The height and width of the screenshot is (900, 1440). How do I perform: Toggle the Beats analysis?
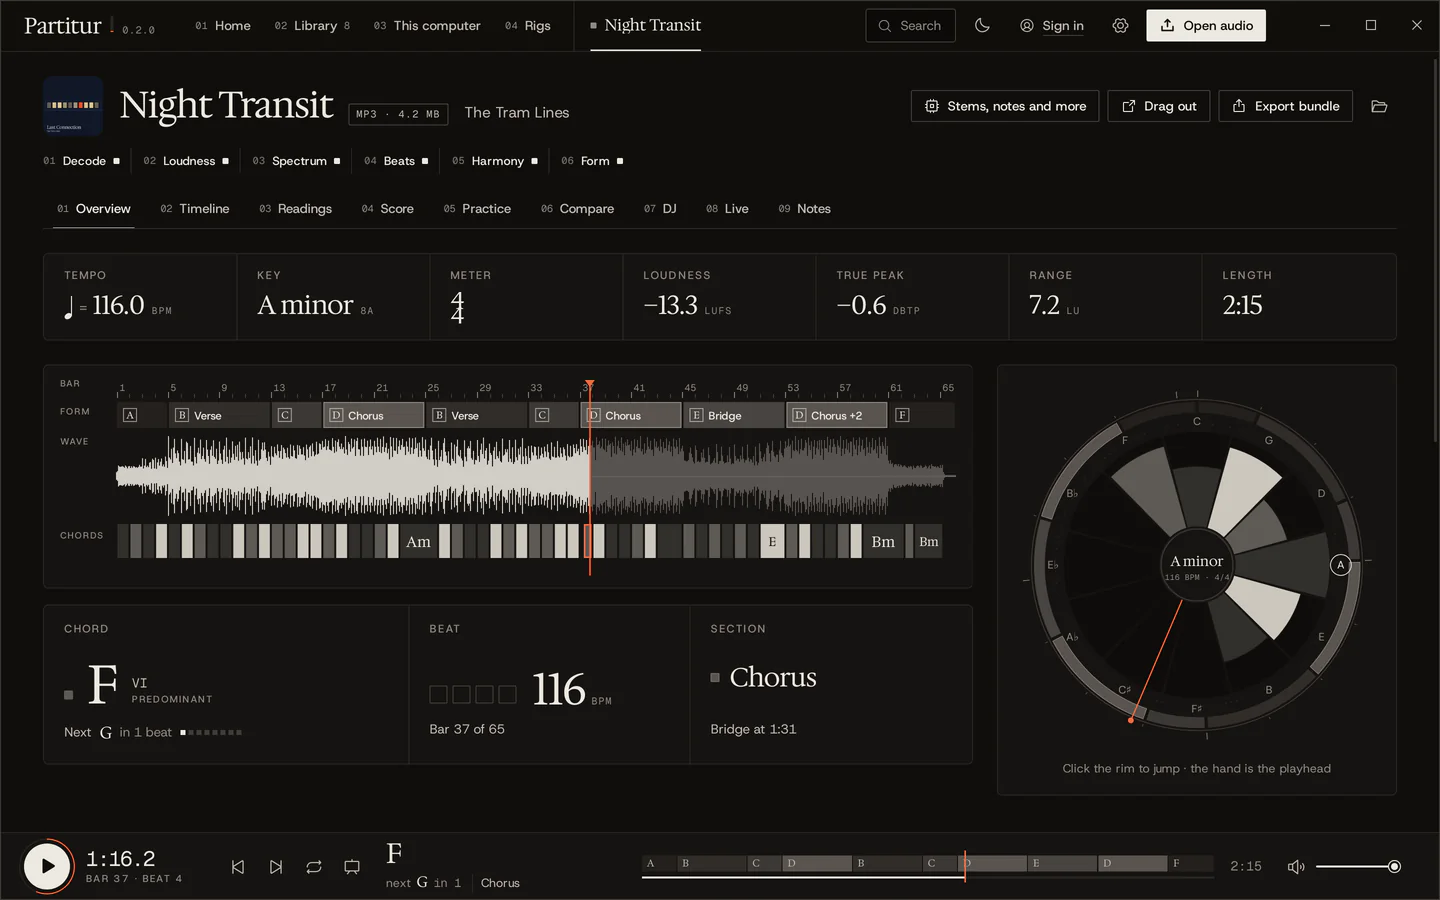396,161
